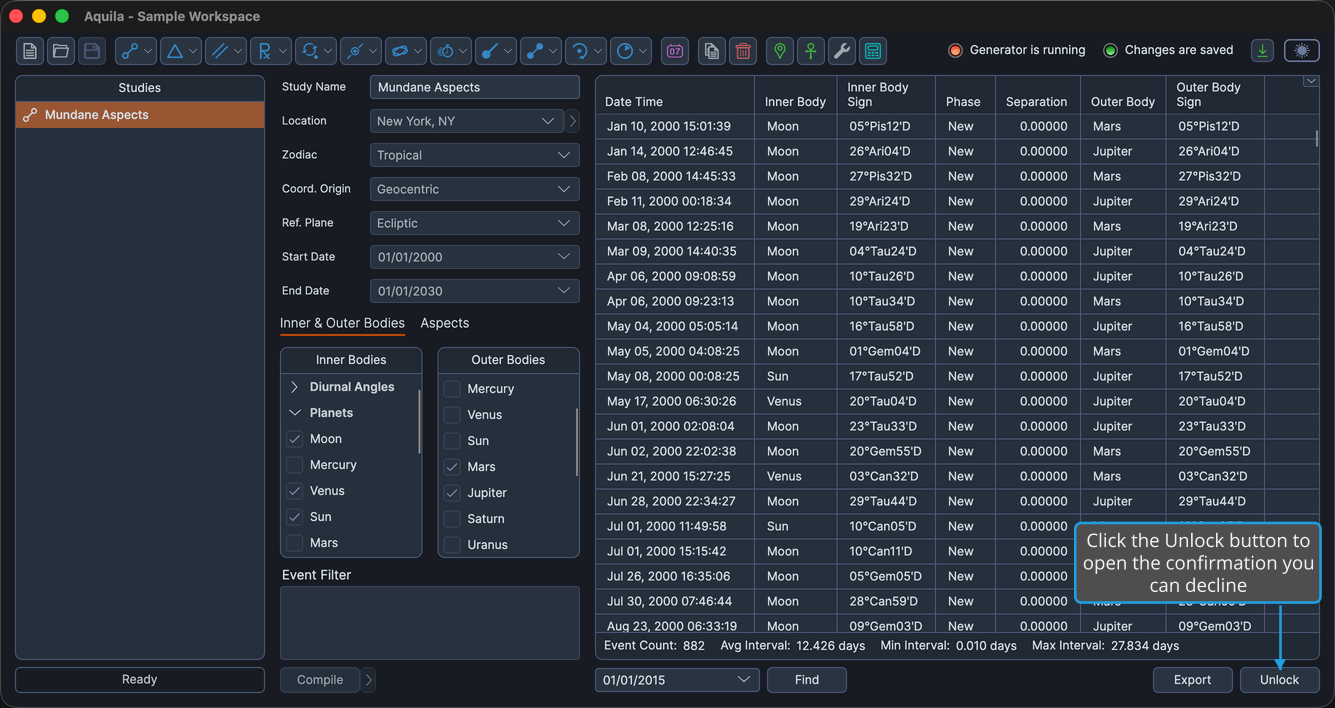Click the Unlock button

click(x=1279, y=680)
